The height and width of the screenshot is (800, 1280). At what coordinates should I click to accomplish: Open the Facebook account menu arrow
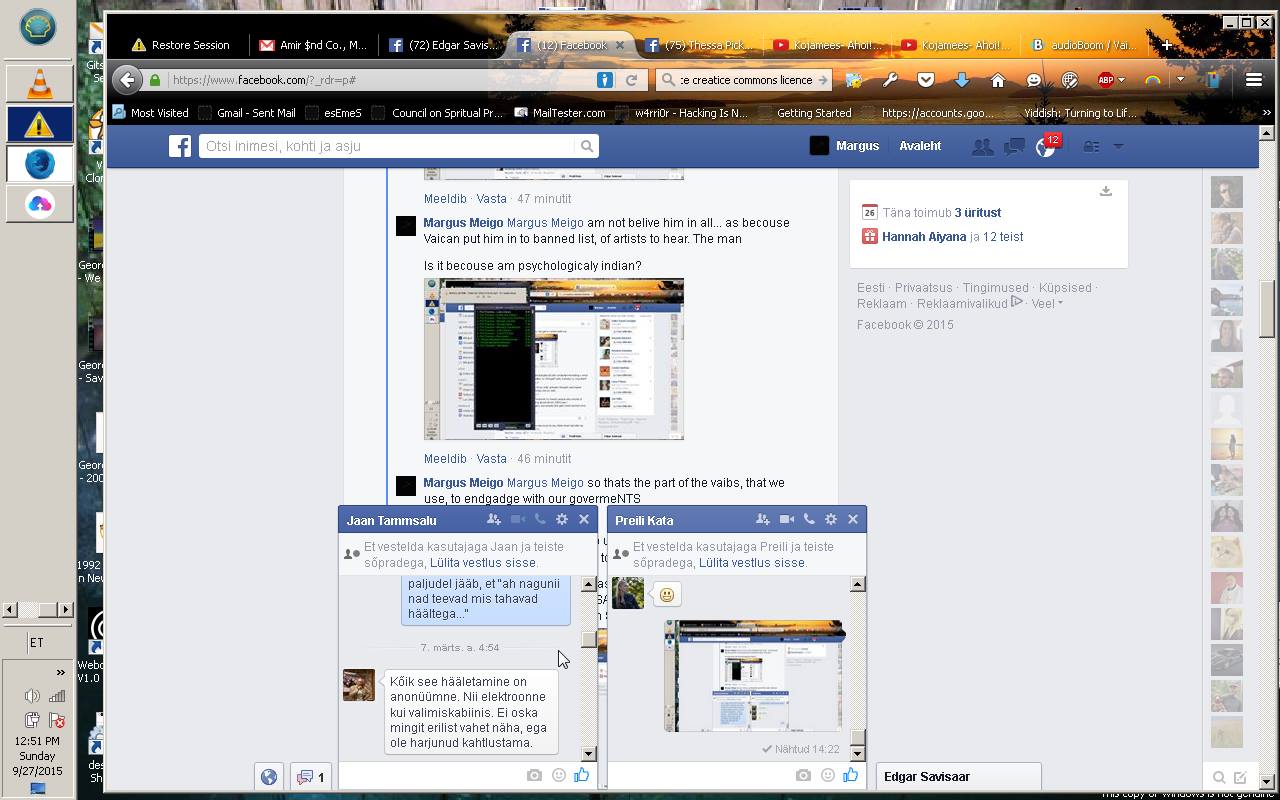point(1118,147)
